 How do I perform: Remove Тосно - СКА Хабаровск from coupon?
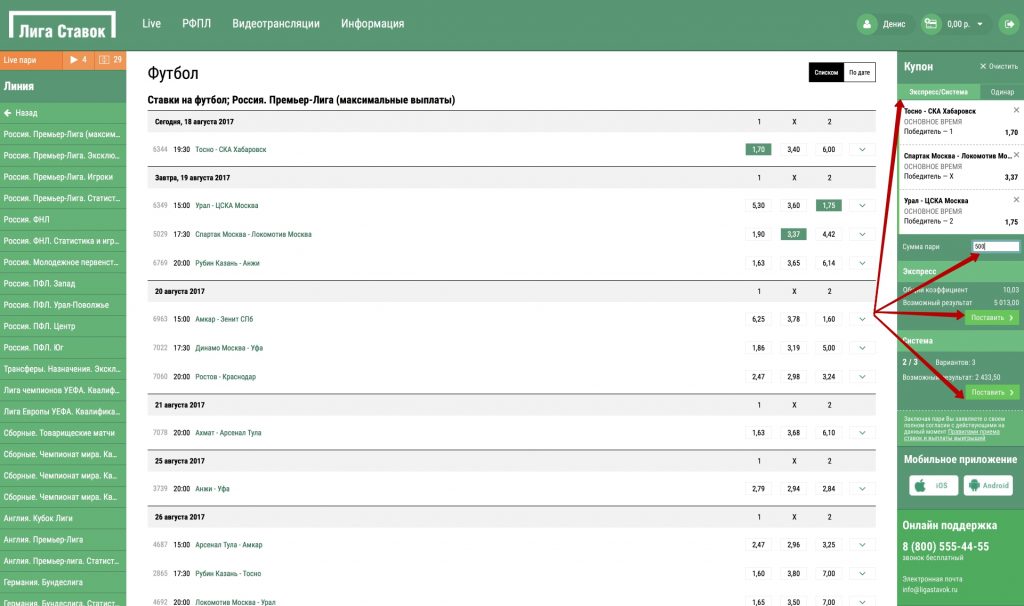1016,110
